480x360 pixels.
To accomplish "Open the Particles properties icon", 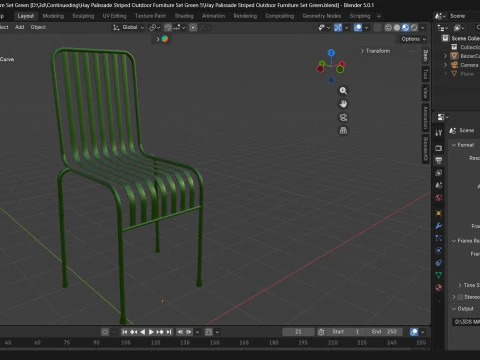I will [439, 238].
